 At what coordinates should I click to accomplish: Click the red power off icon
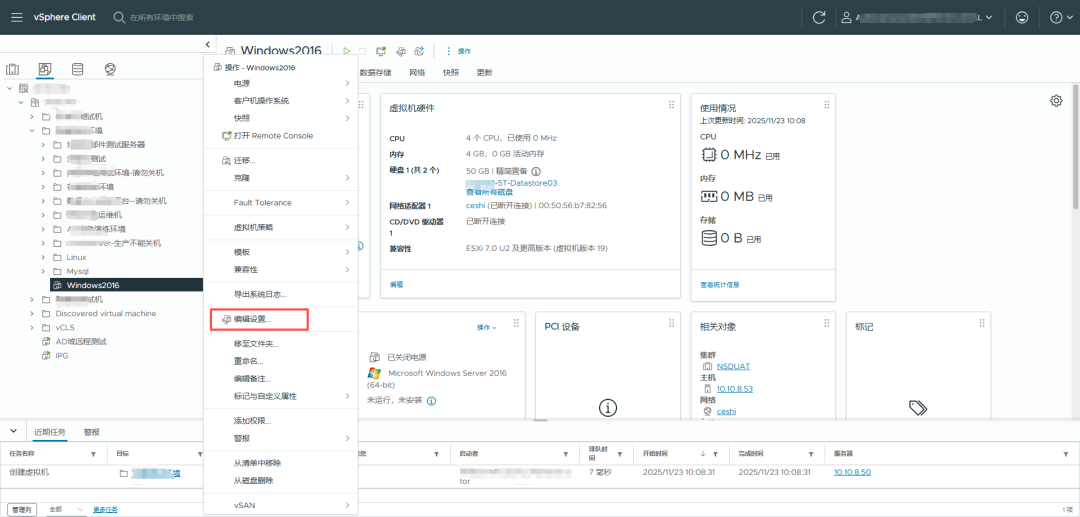363,51
